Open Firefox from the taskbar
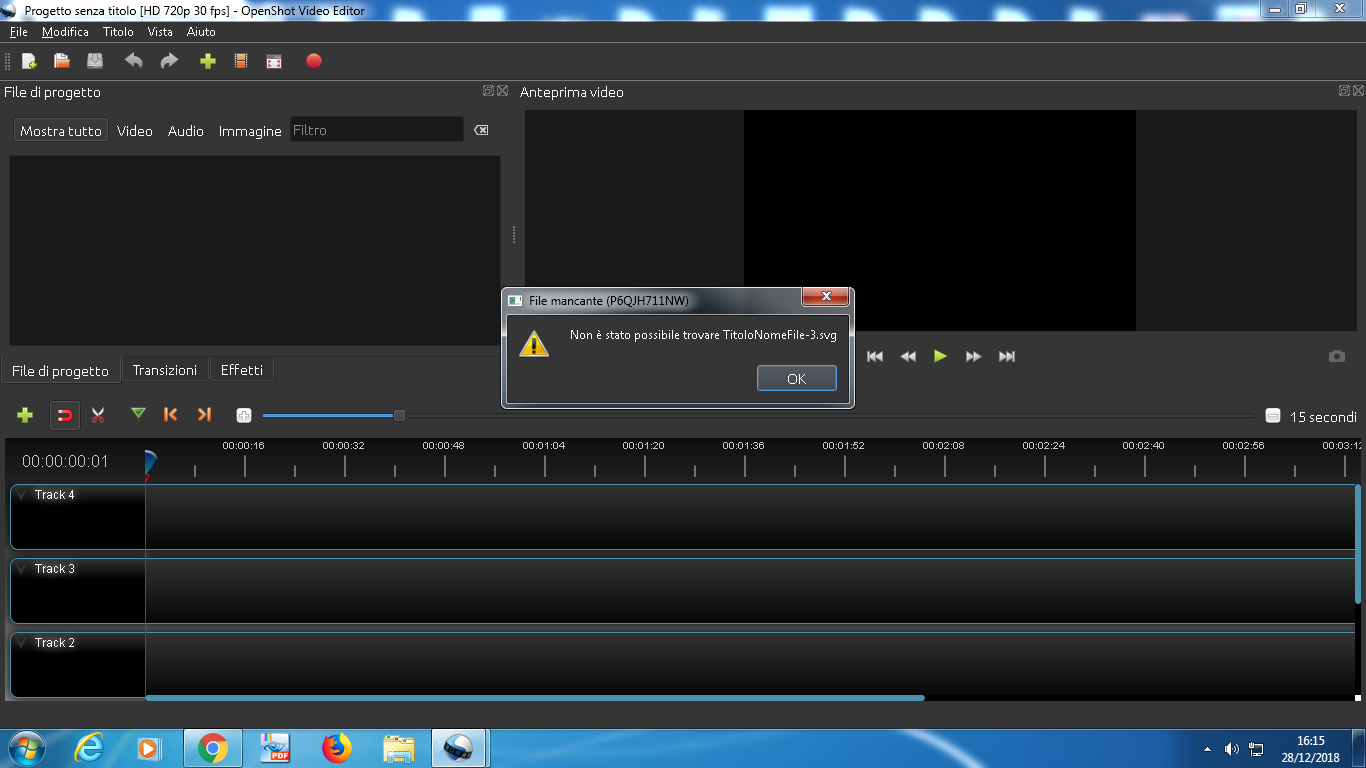The width and height of the screenshot is (1366, 768). (337, 748)
